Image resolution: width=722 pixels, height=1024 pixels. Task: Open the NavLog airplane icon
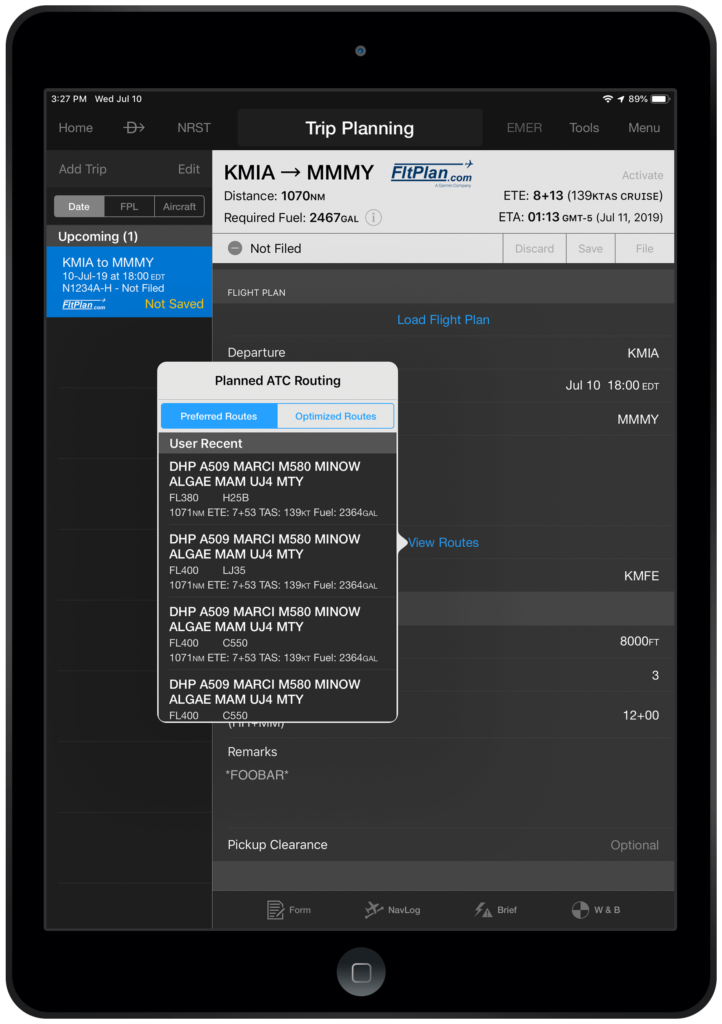click(x=373, y=909)
